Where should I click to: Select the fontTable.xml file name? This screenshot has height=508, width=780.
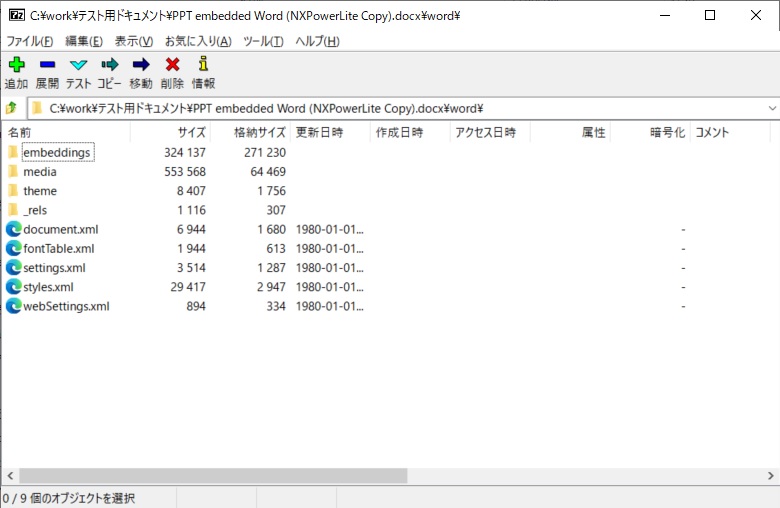tap(59, 248)
